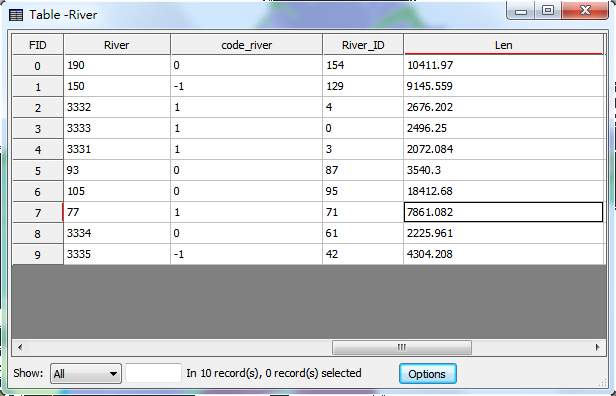Click the Len cell 18412.68

point(503,191)
